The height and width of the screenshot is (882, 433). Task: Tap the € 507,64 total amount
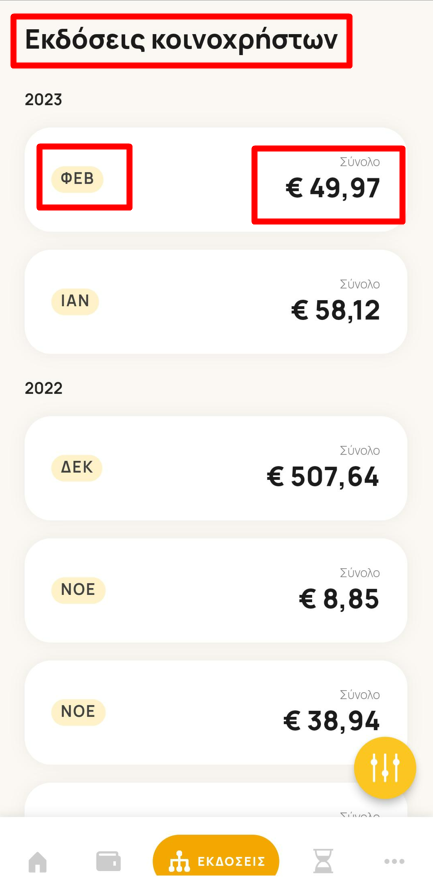click(323, 478)
